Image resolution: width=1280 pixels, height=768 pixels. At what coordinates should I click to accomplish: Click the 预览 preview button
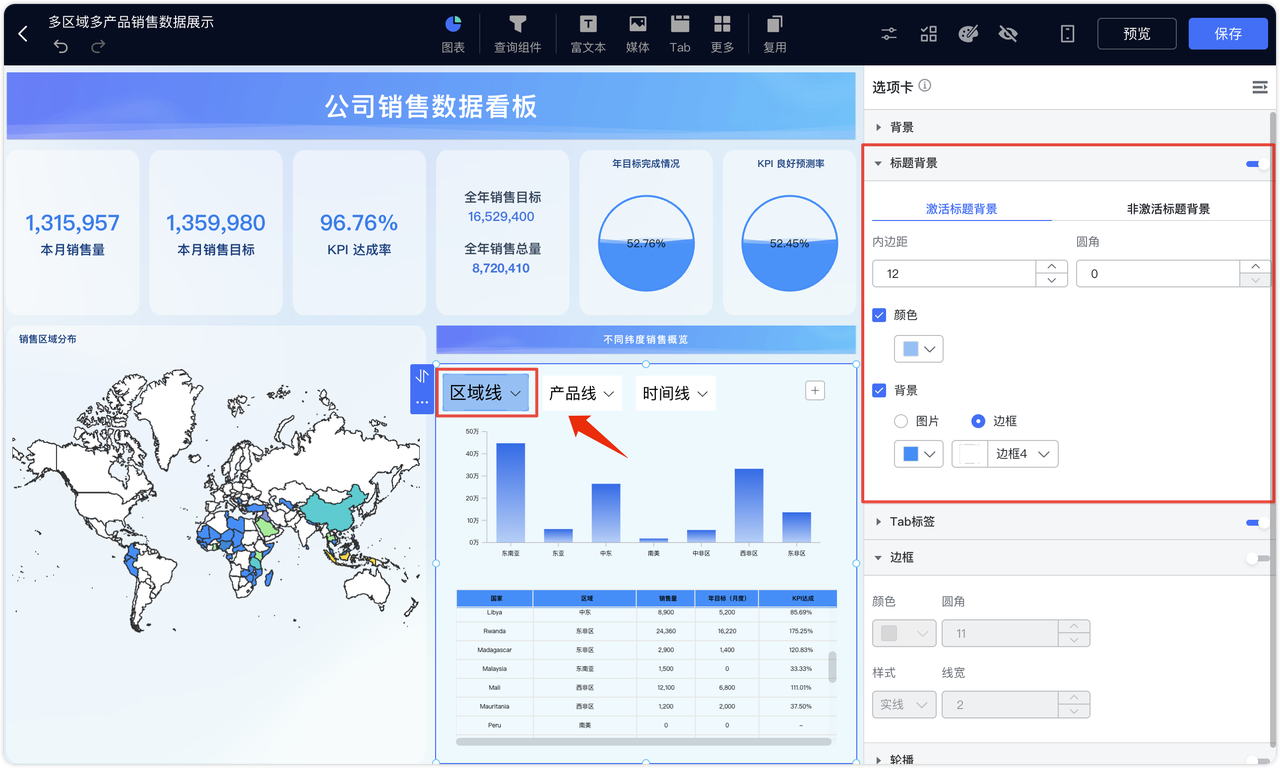coord(1137,33)
